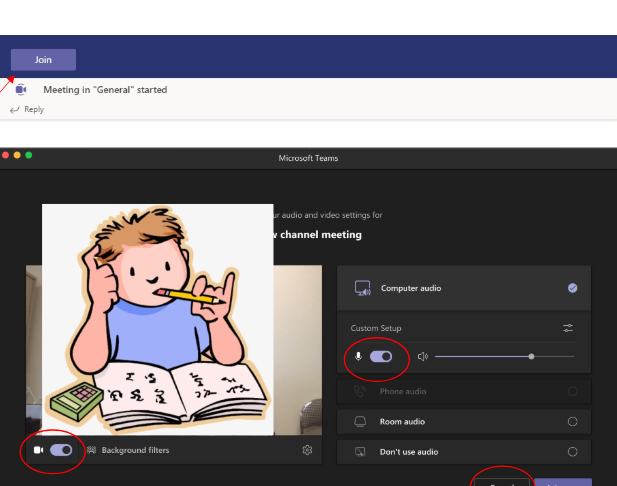Screen dimensions: 617x486
Task: Click the meeting camera icon beside 'Meeting in General started'
Action: tap(21, 90)
